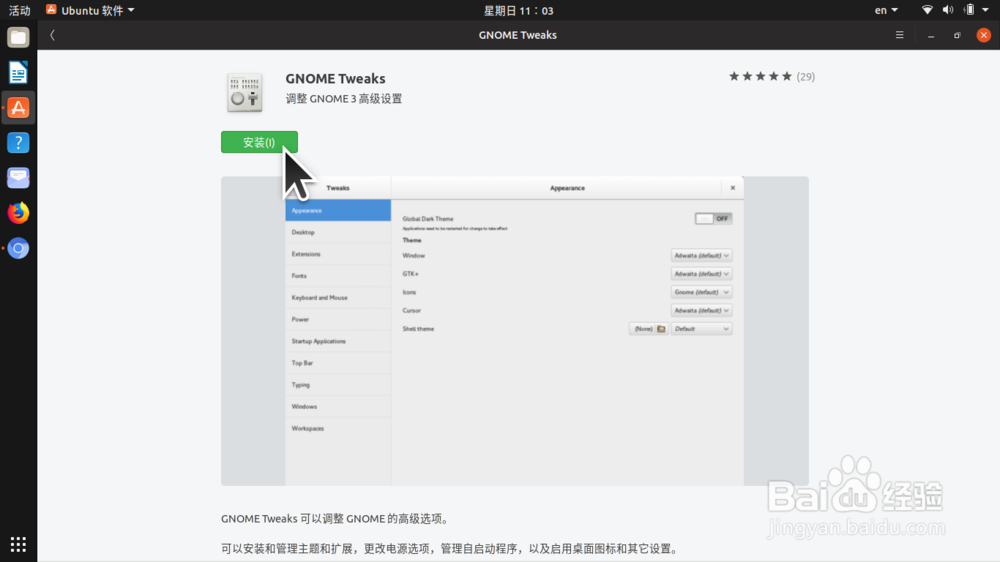Minimize the GNOME Tweaks software window
The width and height of the screenshot is (1000, 562).
click(x=931, y=36)
